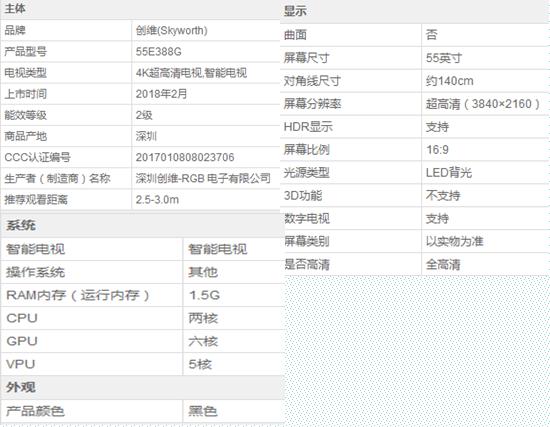Image resolution: width=550 pixels, height=427 pixels.
Task: Click the RAM value 1.5G
Action: click(x=204, y=295)
